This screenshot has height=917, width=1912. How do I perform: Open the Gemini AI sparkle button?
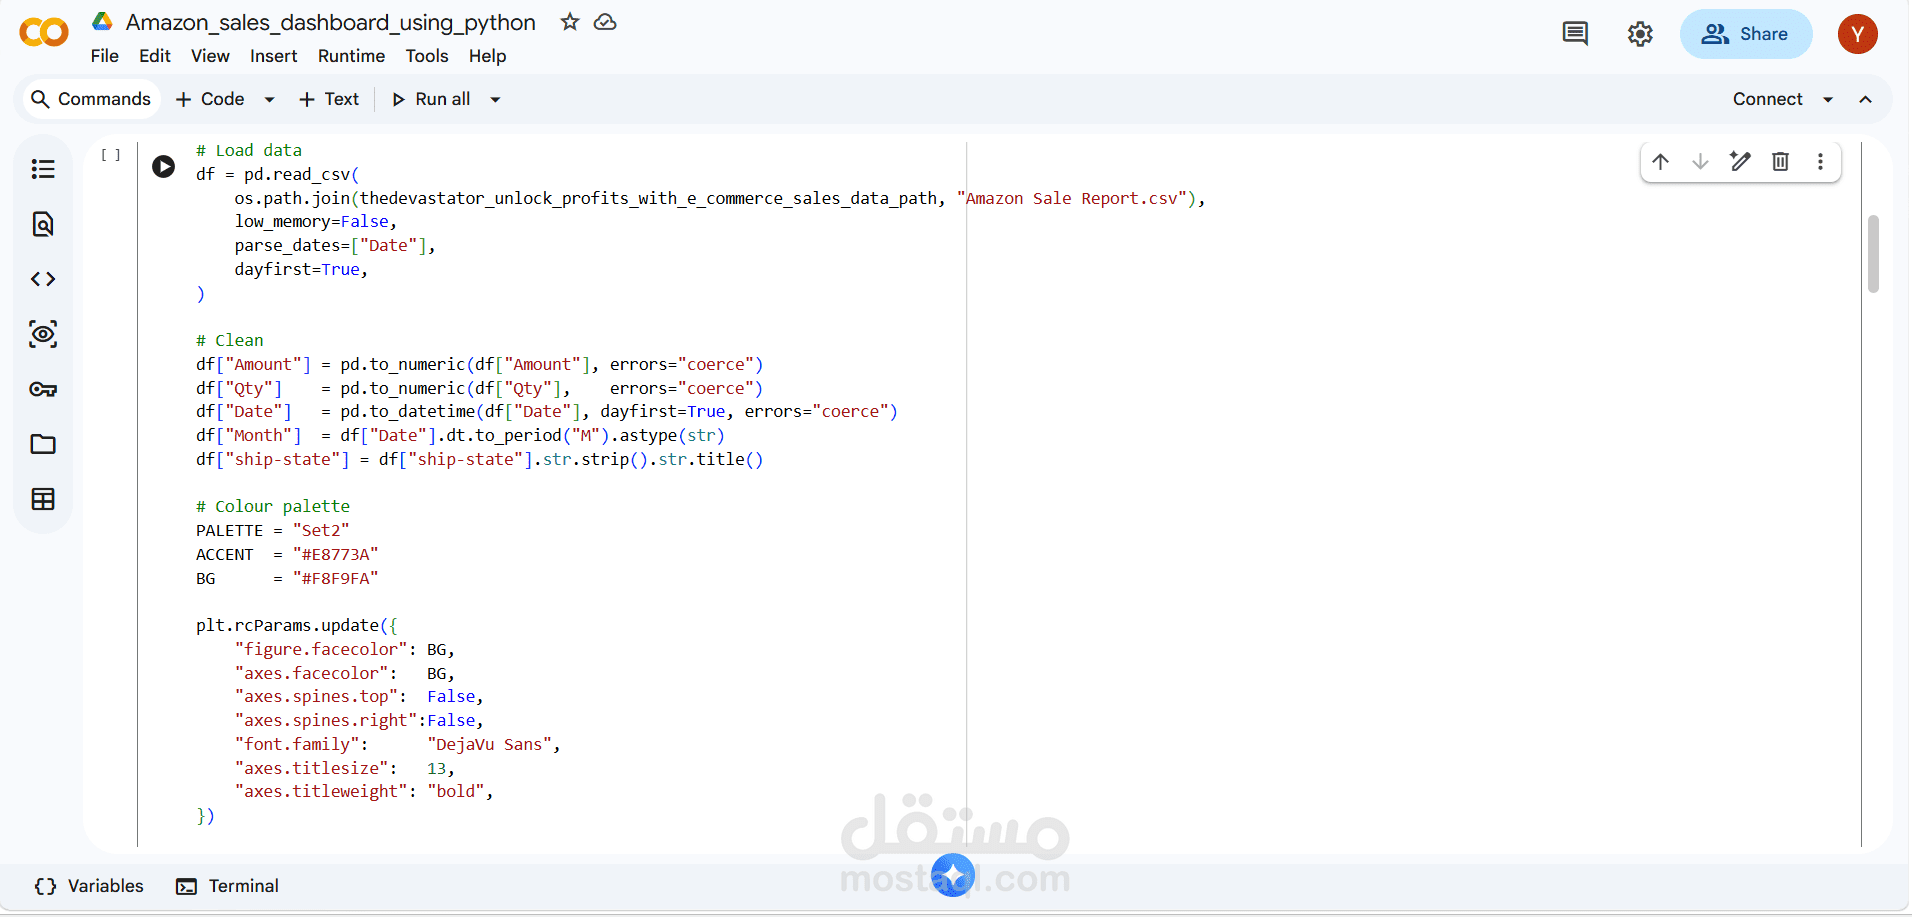point(953,876)
